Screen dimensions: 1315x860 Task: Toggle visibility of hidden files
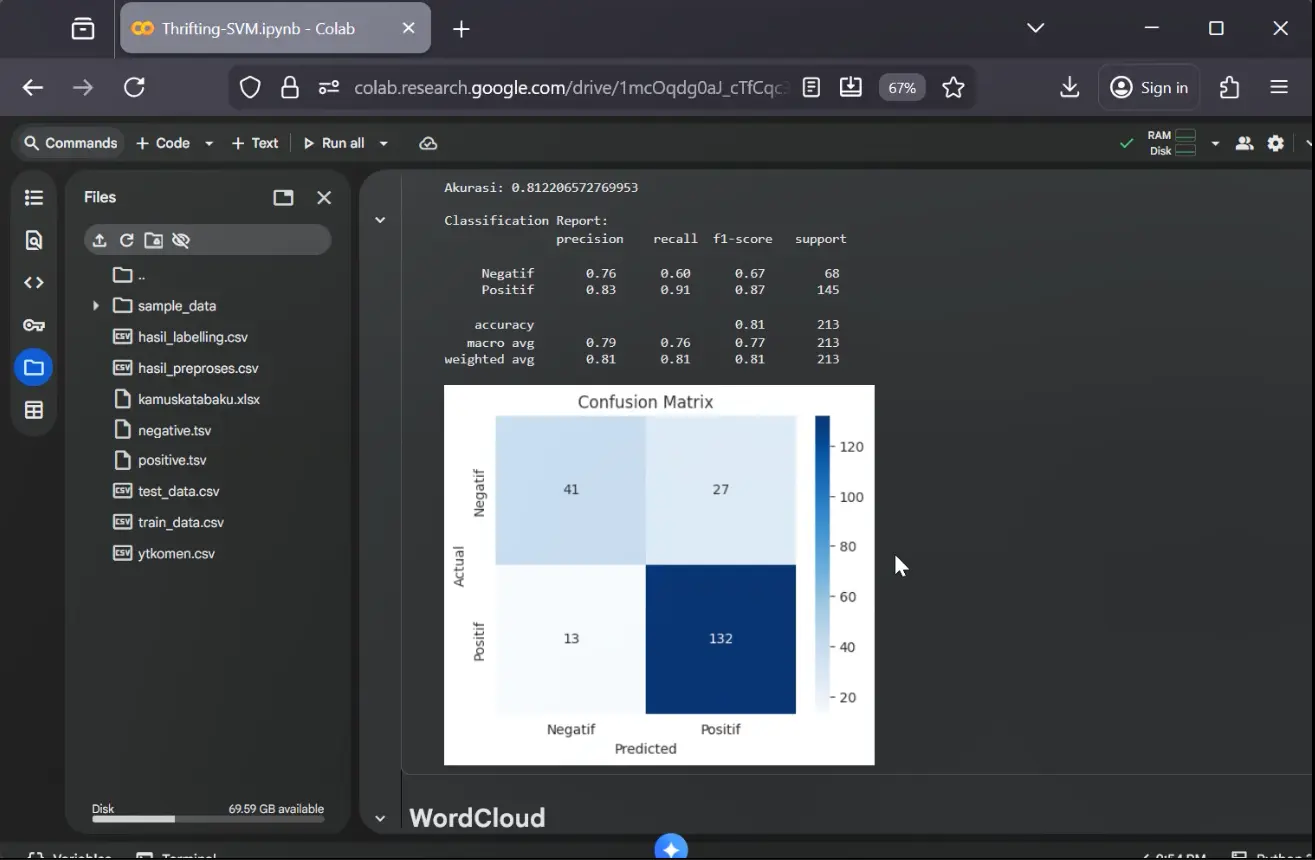click(181, 240)
